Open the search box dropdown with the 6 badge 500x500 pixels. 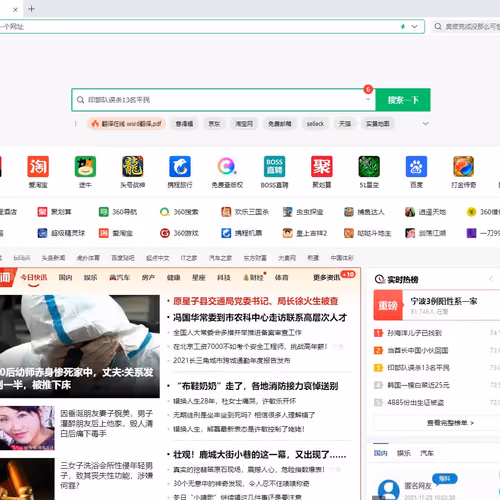coord(368,99)
